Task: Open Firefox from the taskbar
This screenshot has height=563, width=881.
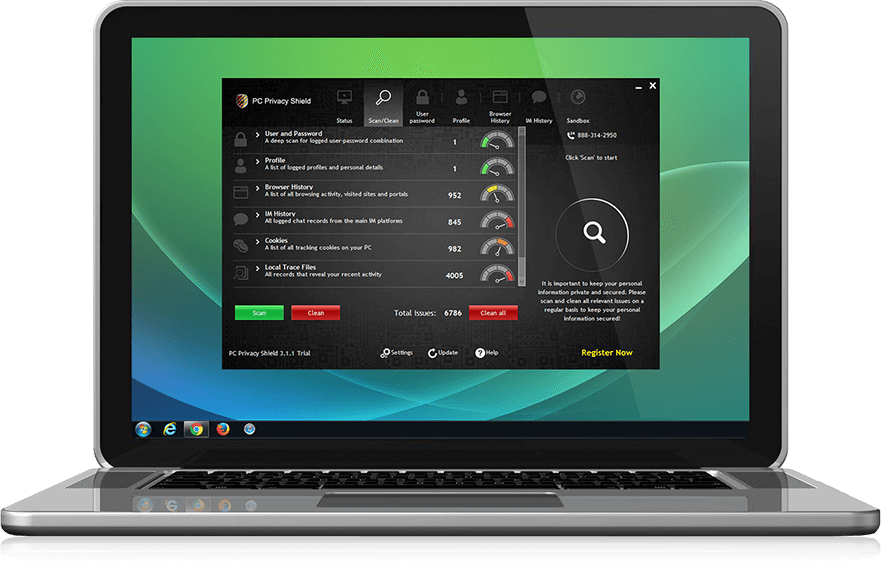Action: (x=223, y=429)
